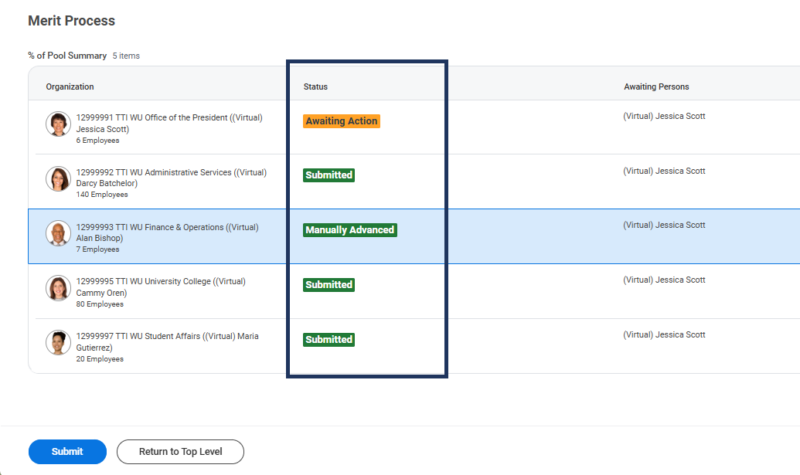
Task: Select the Awaiting Action status badge
Action: coord(341,121)
